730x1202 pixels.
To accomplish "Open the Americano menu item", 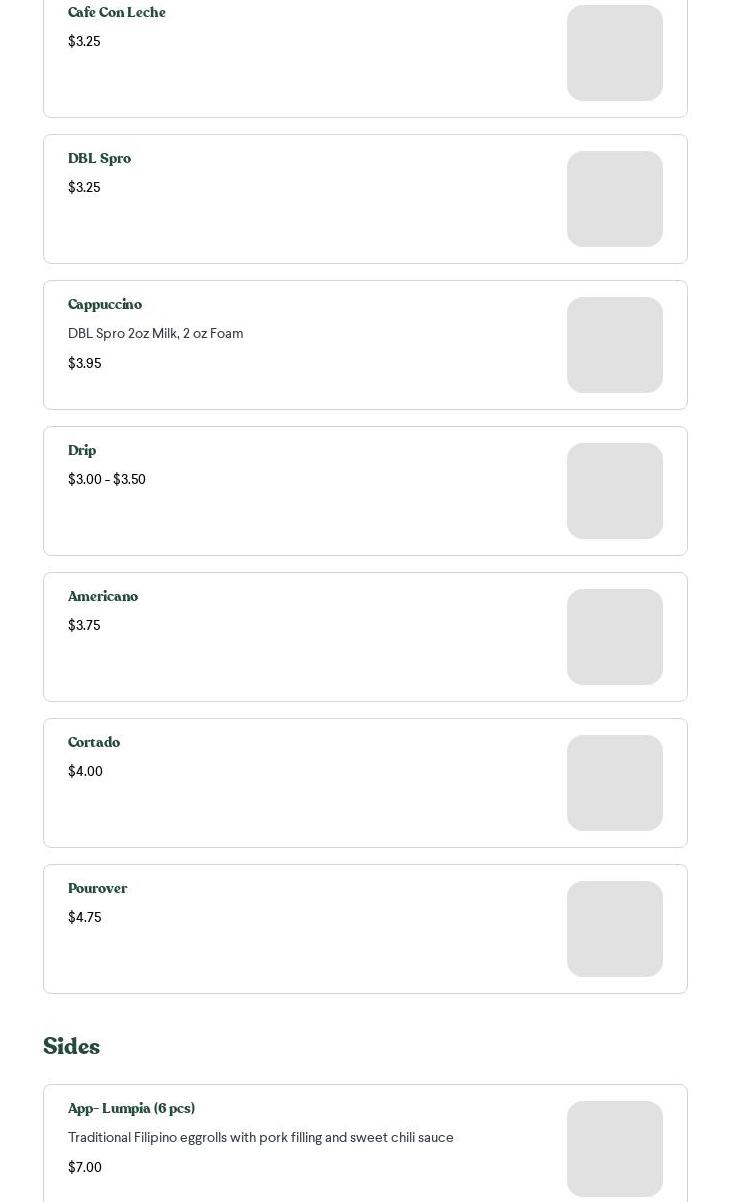I will click(103, 597).
